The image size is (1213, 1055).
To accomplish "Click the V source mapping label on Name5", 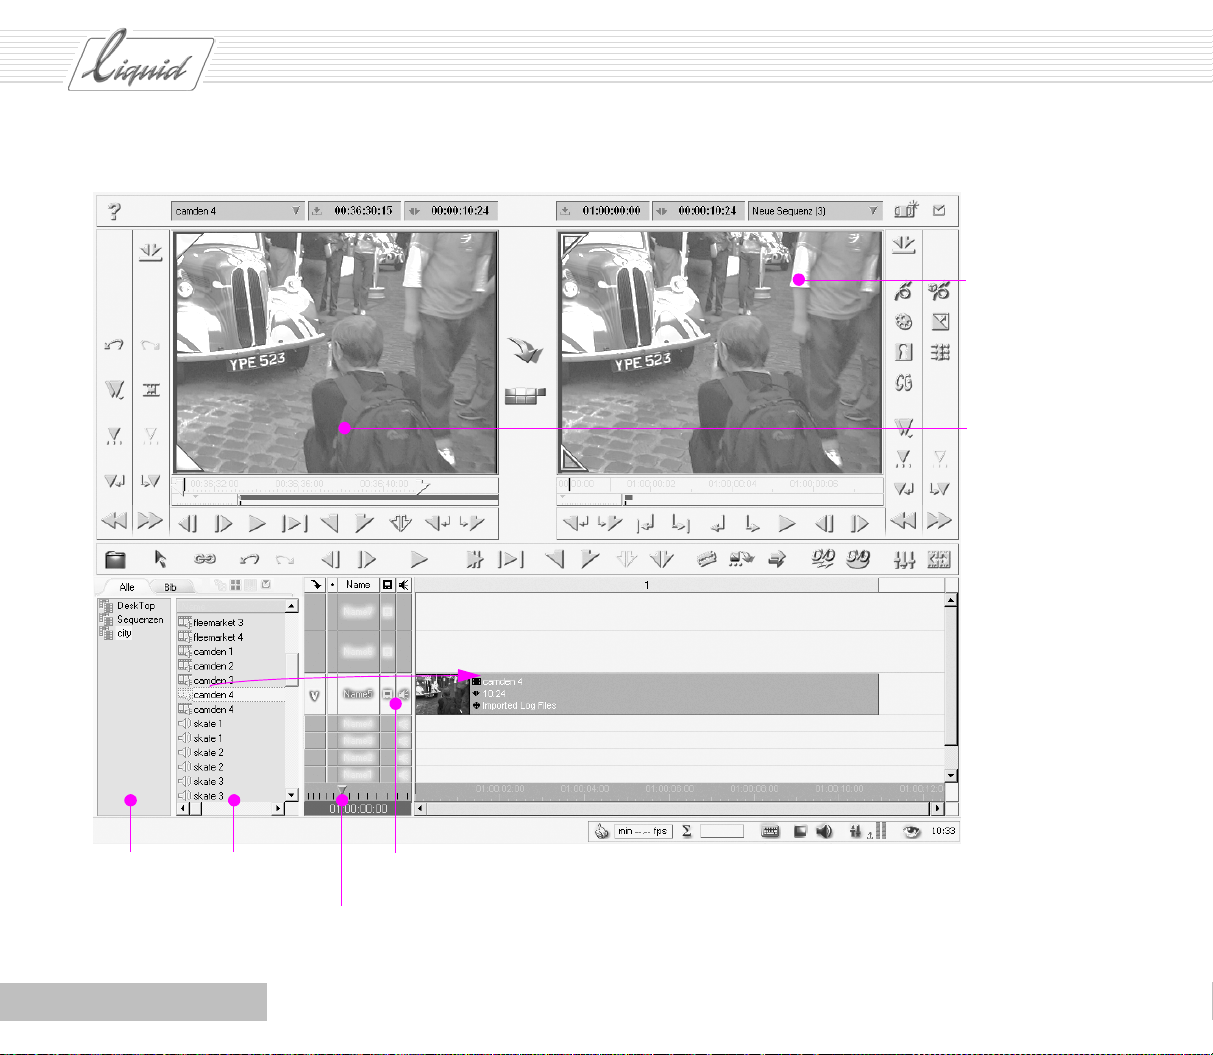I will point(314,694).
